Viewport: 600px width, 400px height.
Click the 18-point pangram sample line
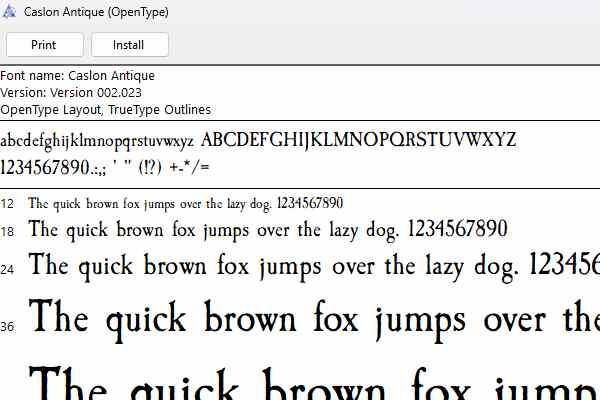[x=268, y=230]
